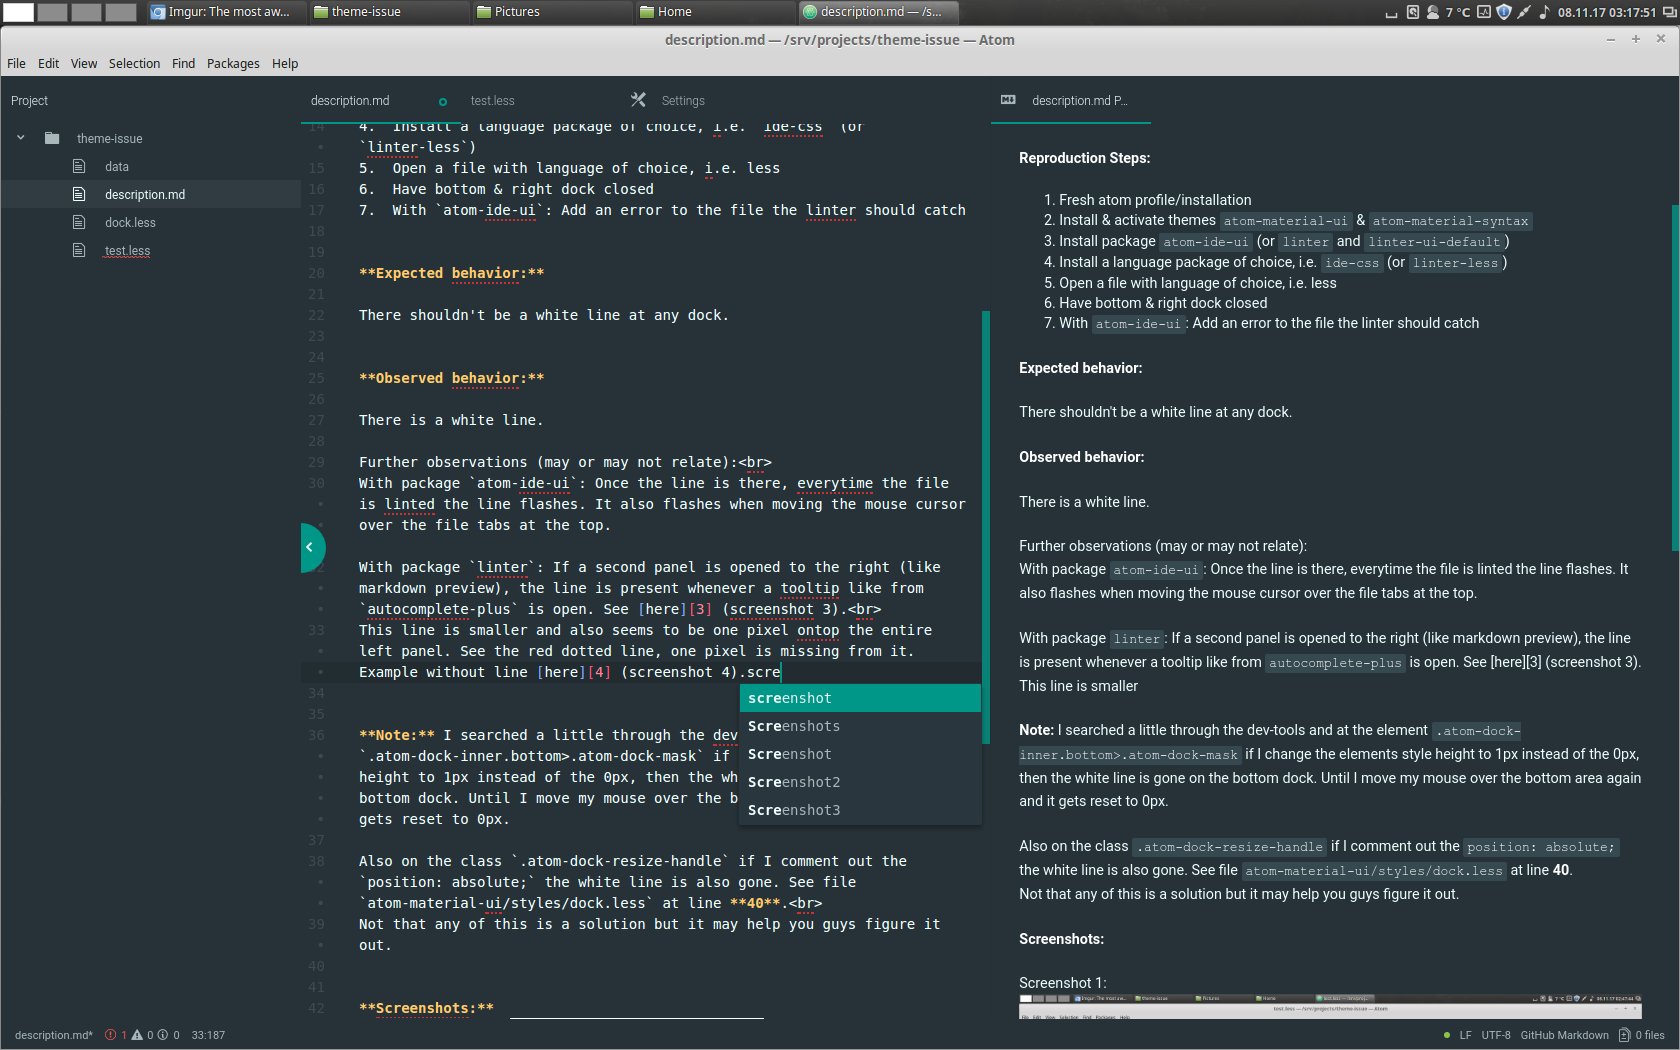Collapse the theme-issue project folder
Image resolution: width=1680 pixels, height=1050 pixels.
pyautogui.click(x=20, y=138)
